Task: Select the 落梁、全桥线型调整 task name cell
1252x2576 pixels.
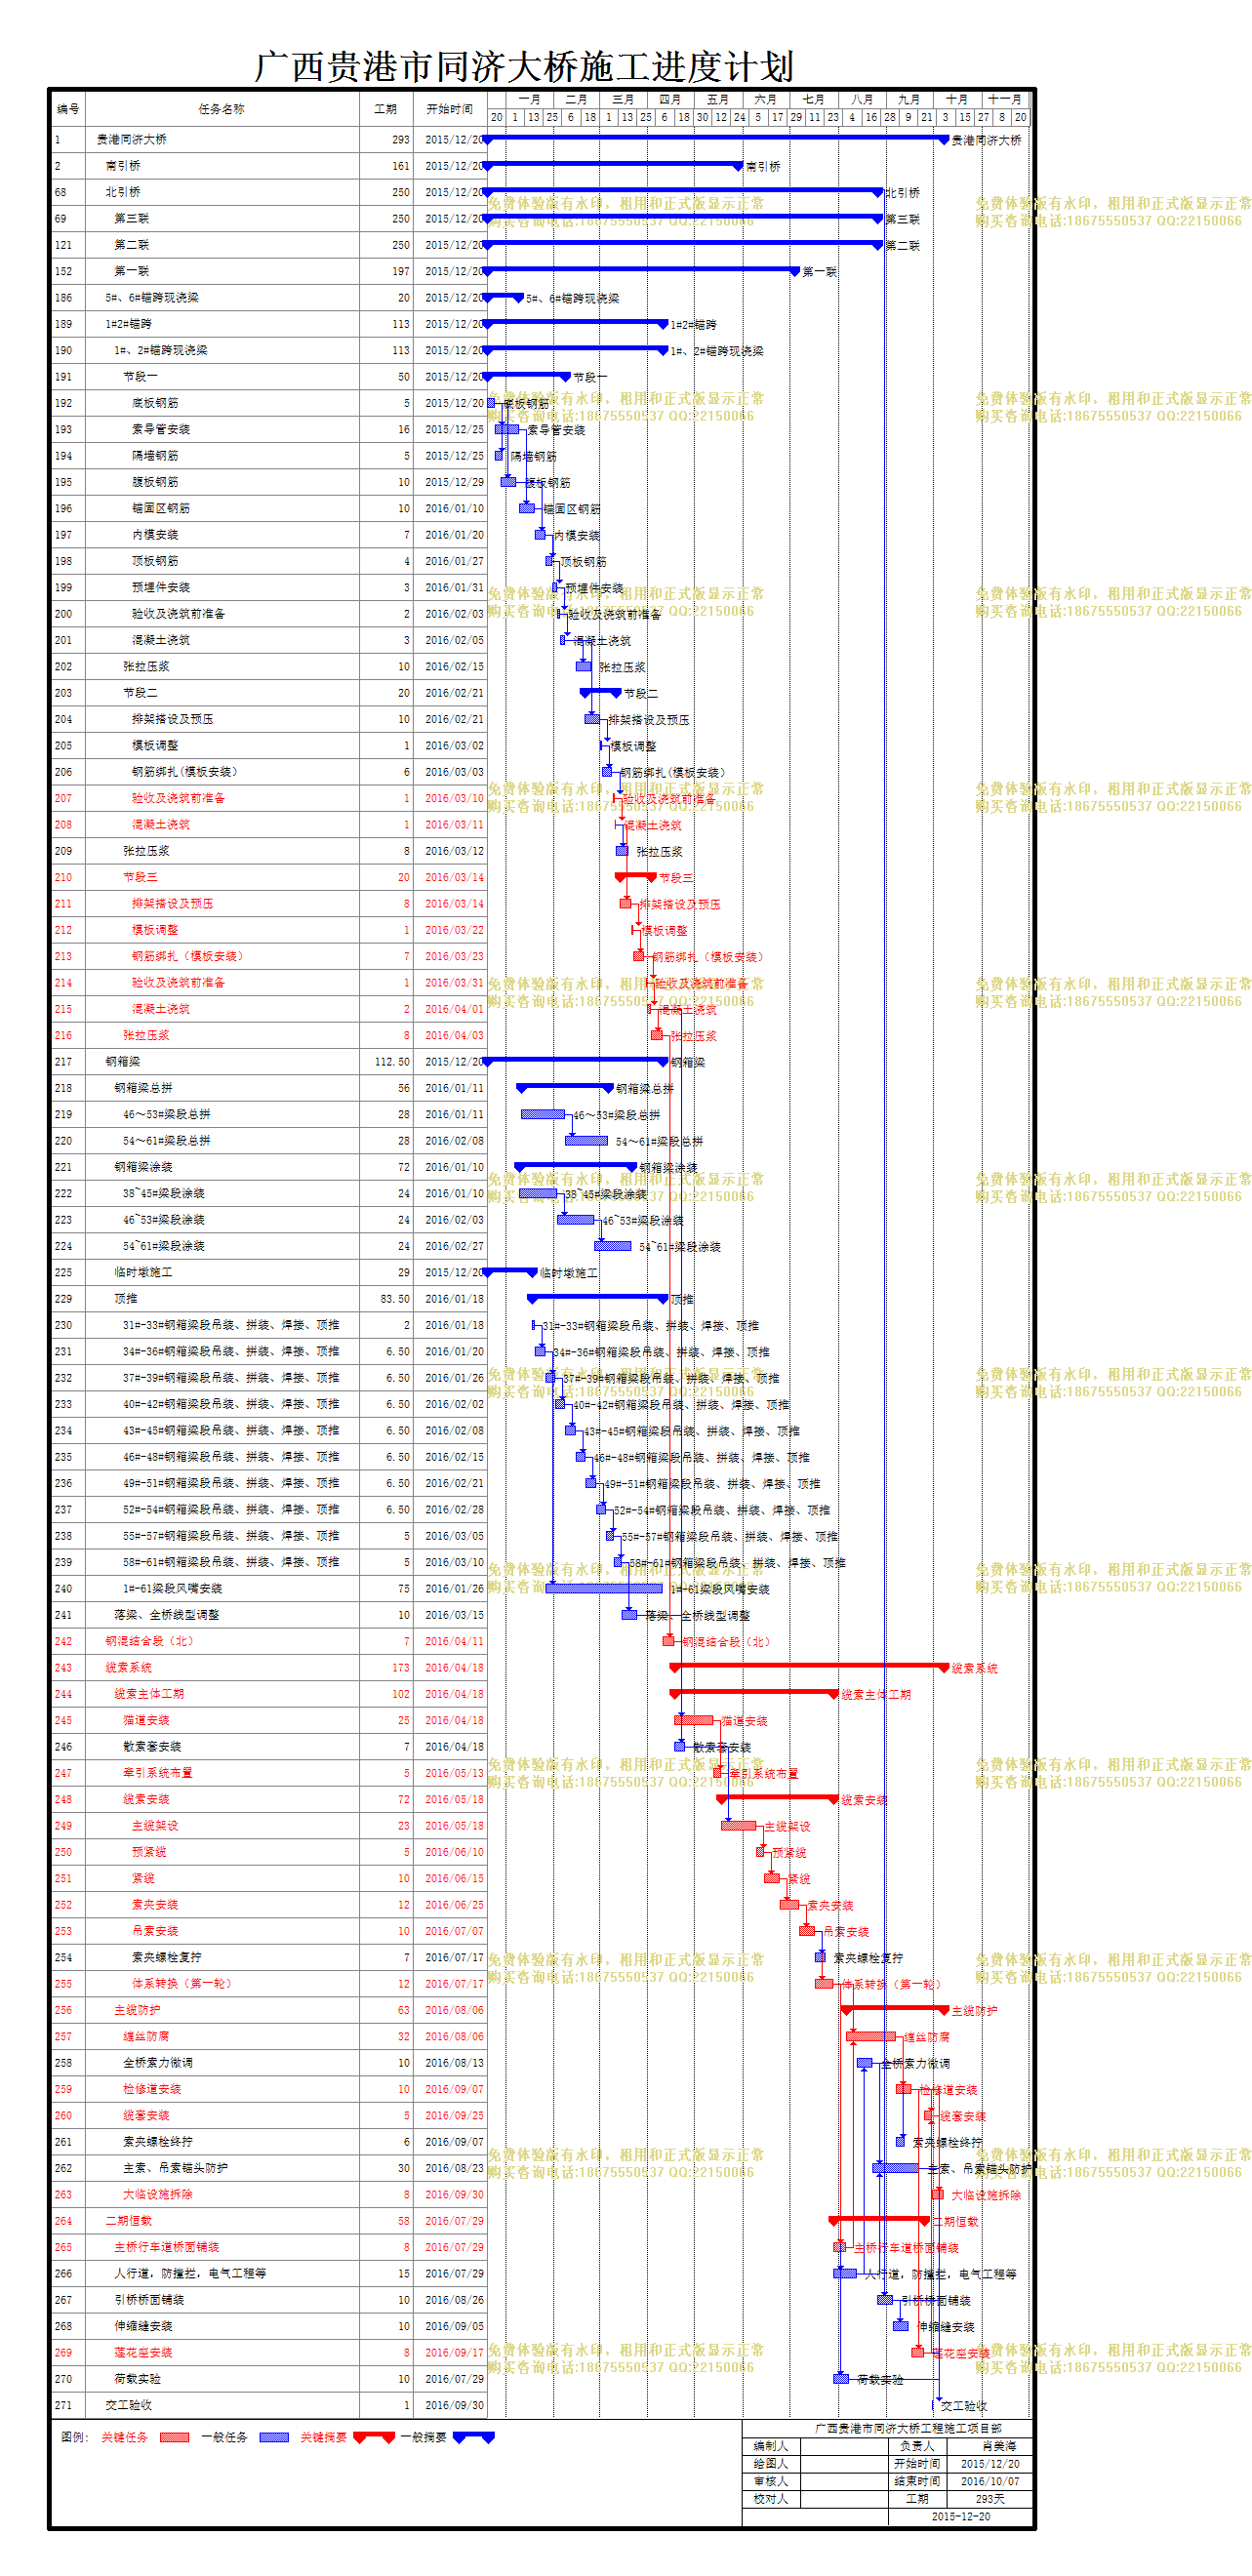Action: [167, 1615]
